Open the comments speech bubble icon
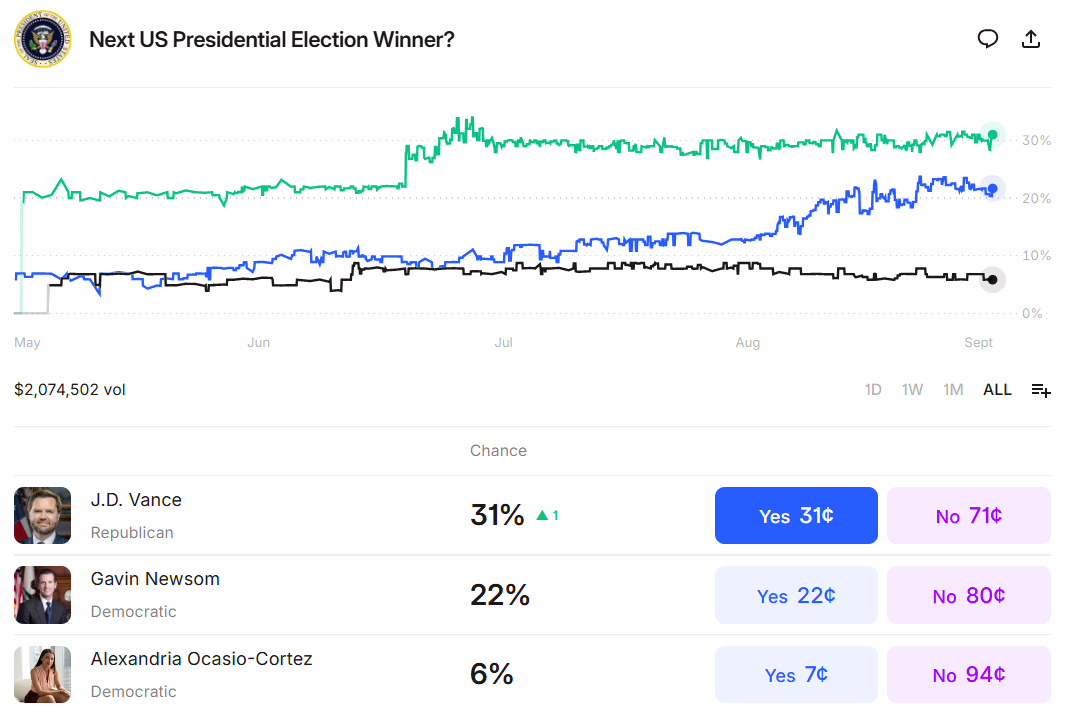Image resolution: width=1092 pixels, height=714 pixels. tap(988, 39)
